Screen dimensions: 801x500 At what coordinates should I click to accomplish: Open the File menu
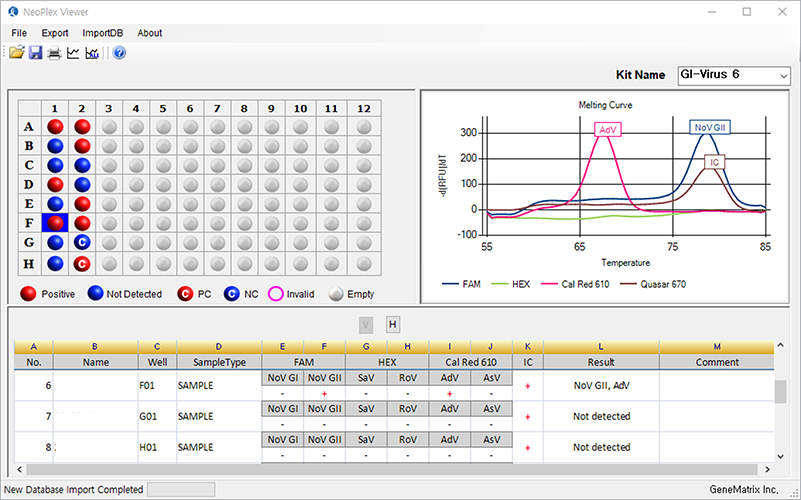tap(19, 33)
